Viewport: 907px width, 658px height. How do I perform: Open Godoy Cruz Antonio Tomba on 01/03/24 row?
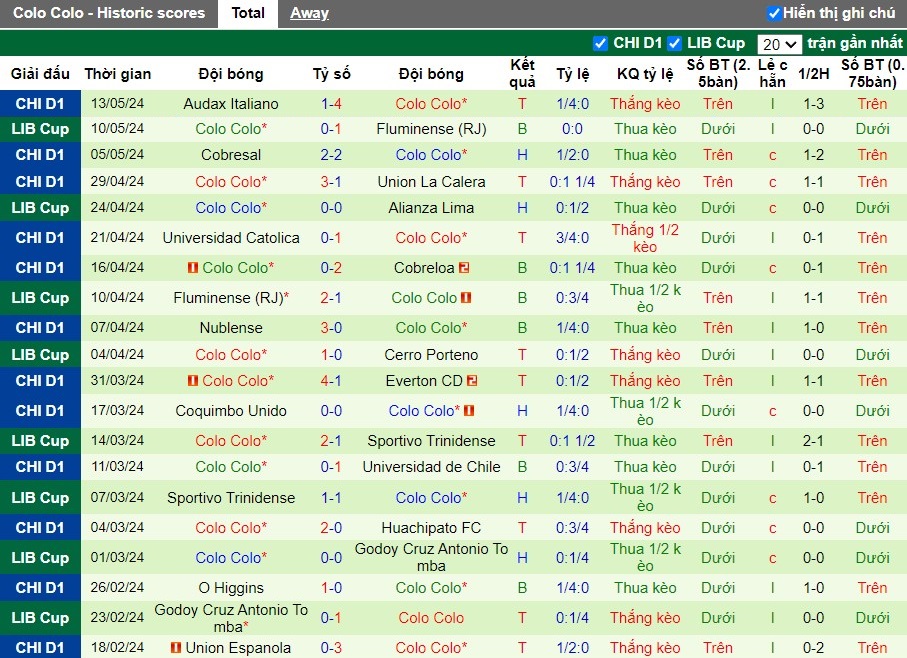(x=432, y=557)
